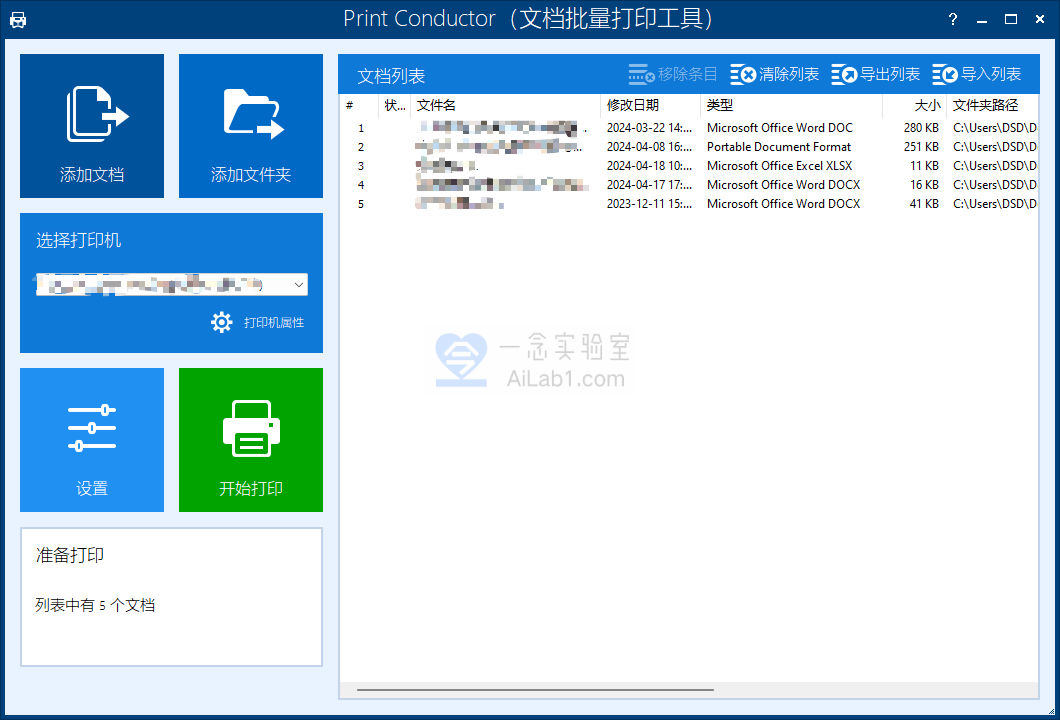Click the printer icon in the title bar
Viewport: 1060px width, 720px height.
[20, 19]
